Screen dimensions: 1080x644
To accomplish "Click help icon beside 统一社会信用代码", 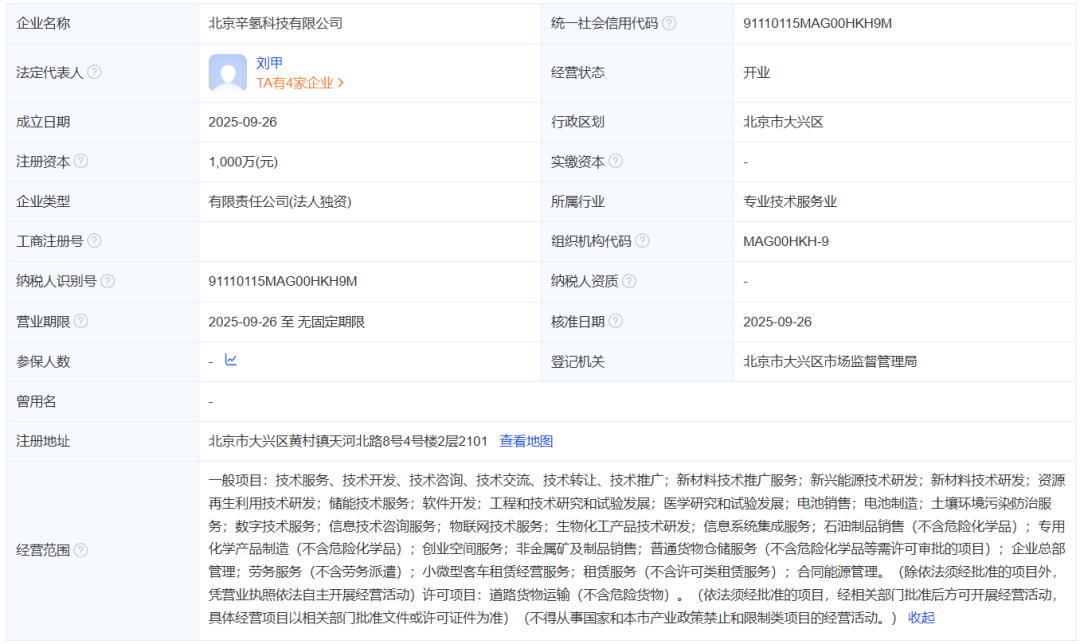I will click(669, 23).
